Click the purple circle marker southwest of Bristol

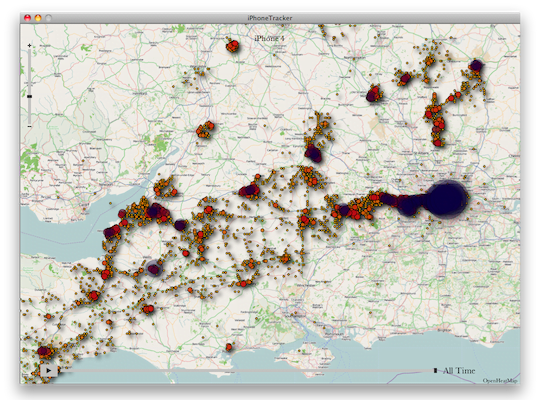click(x=153, y=269)
